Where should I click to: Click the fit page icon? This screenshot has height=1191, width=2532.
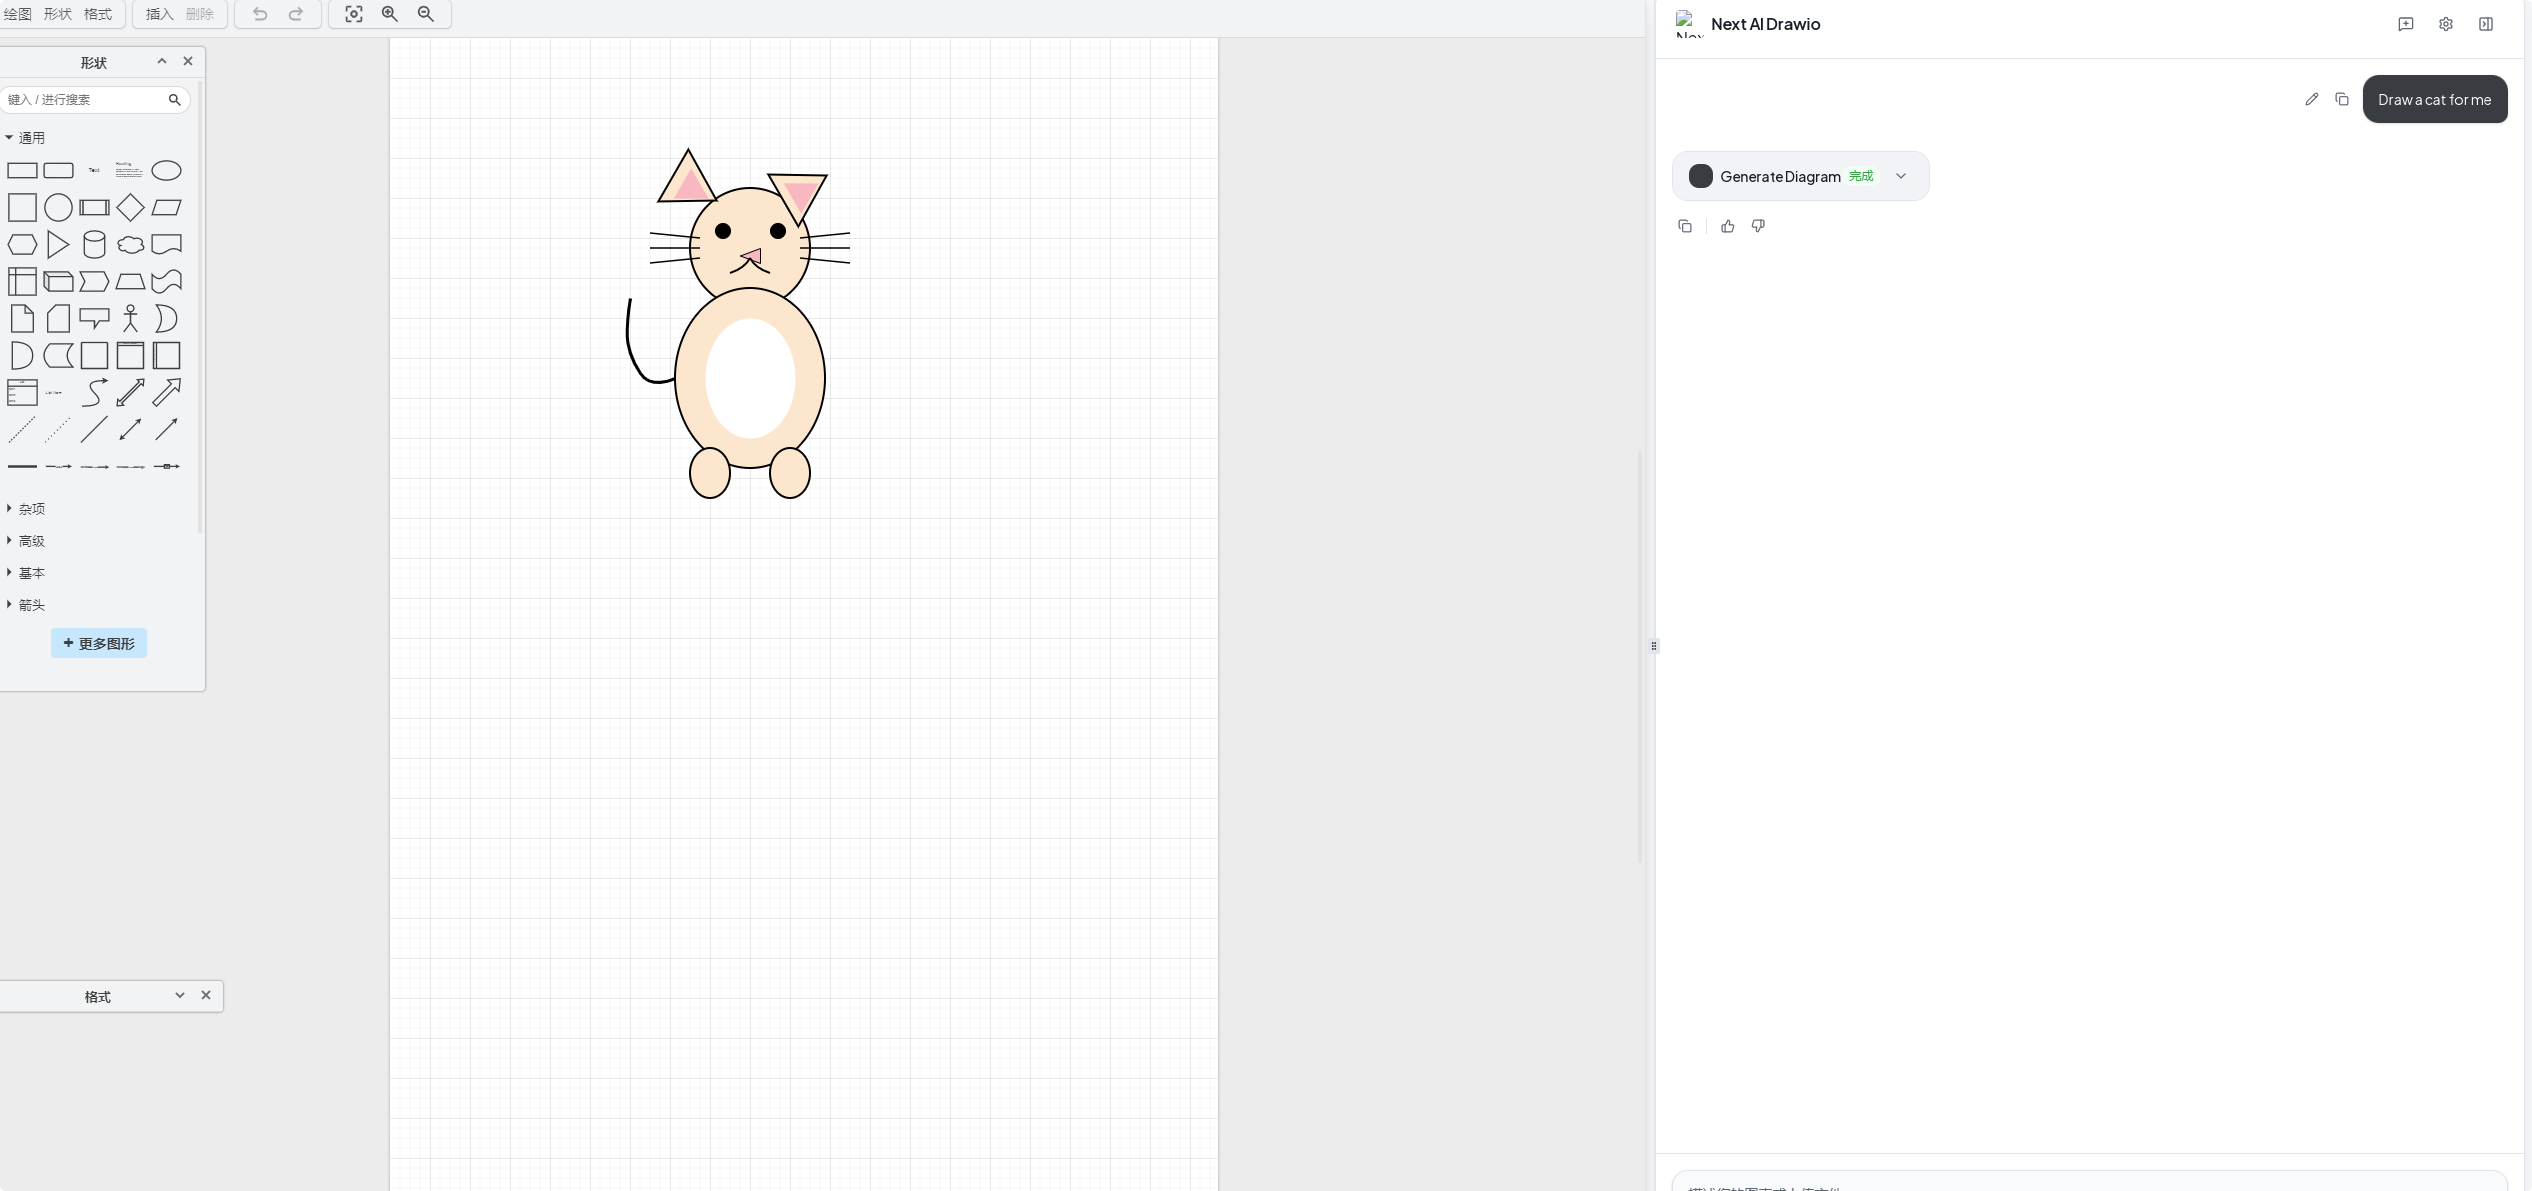click(x=354, y=14)
